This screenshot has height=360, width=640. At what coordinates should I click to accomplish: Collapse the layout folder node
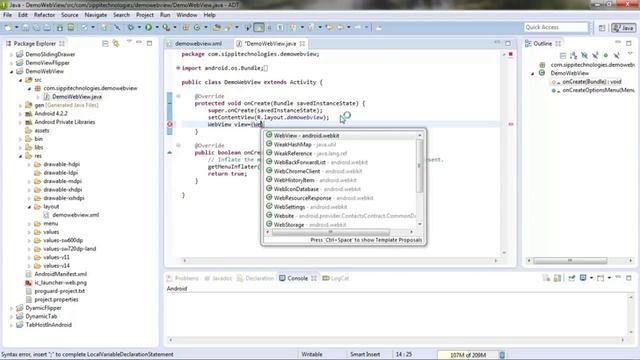point(29,207)
